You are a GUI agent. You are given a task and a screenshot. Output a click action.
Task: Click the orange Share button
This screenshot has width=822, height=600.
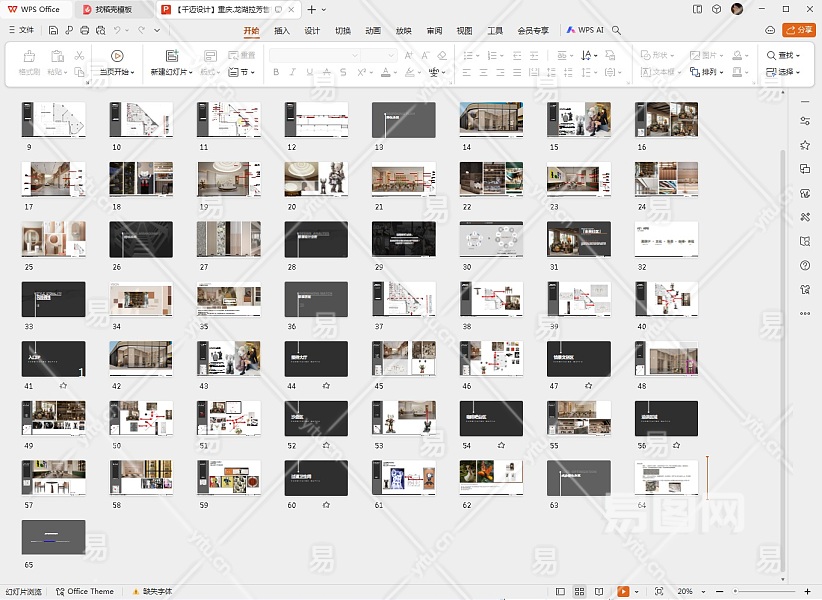(x=799, y=30)
